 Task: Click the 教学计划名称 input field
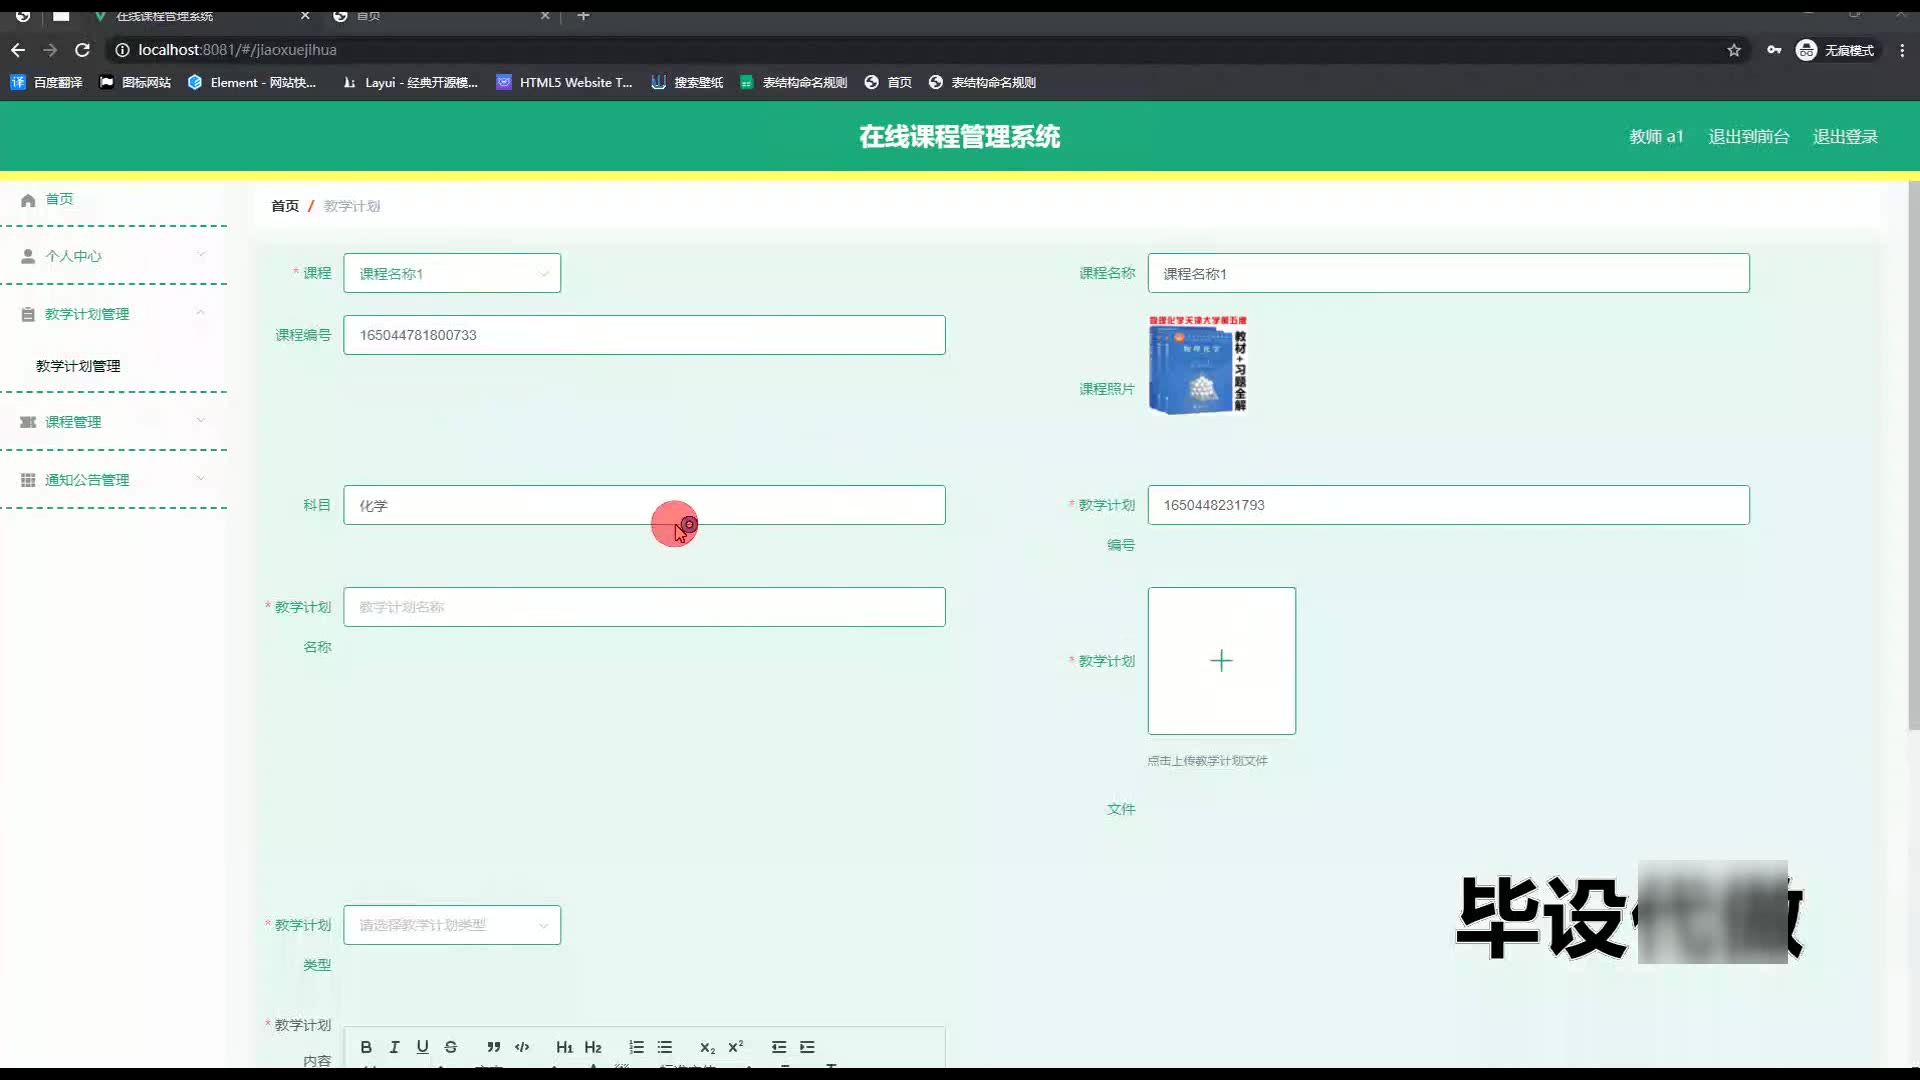[x=643, y=607]
